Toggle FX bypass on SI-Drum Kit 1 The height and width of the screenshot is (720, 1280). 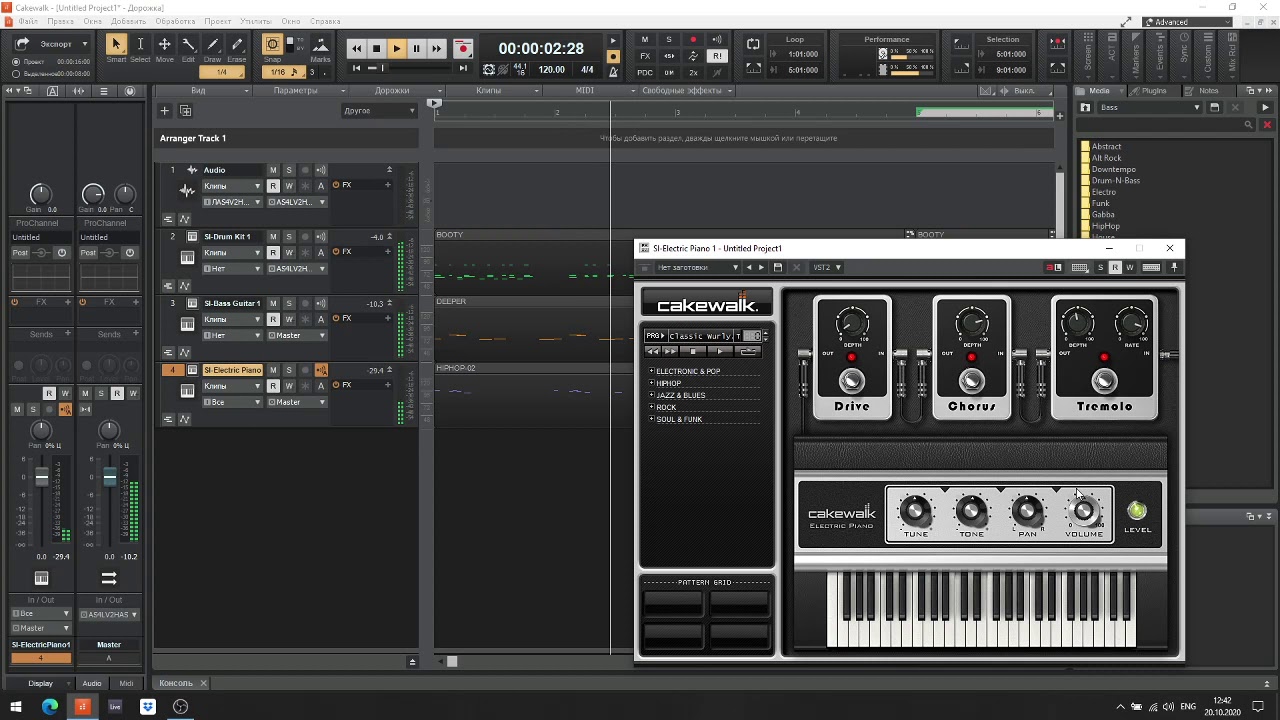336,252
